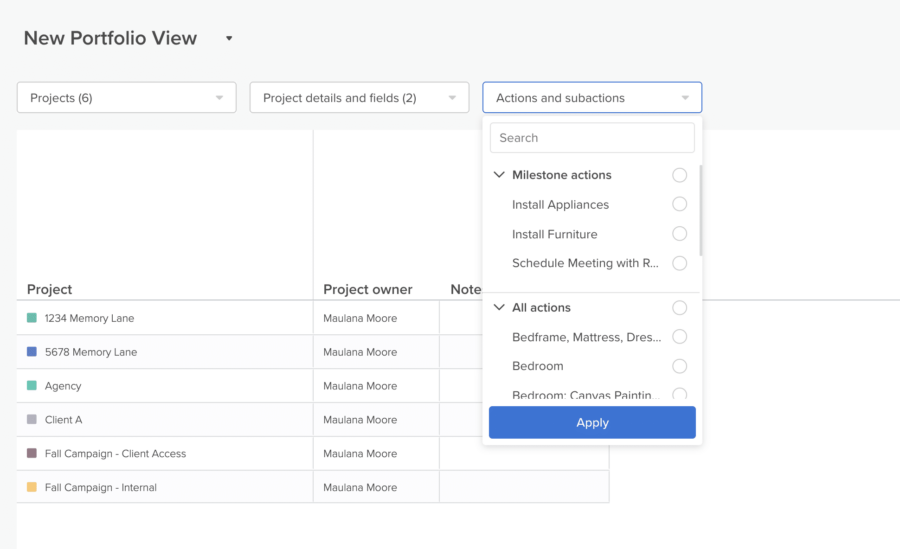Select the Milestone actions radio circle
900x549 pixels.
tap(680, 175)
